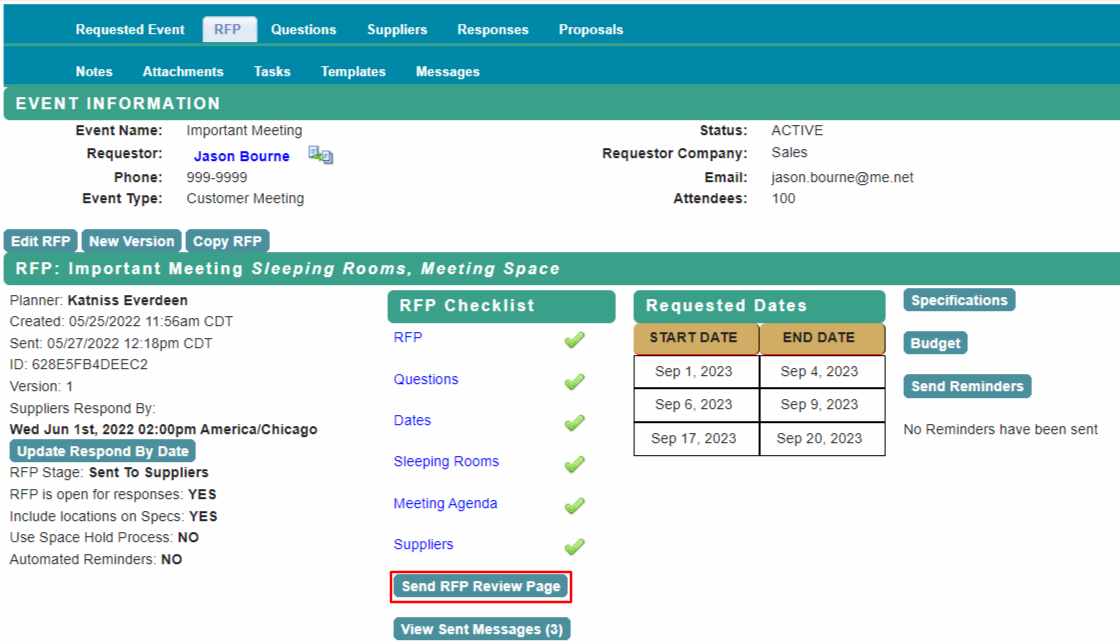Click the START DATE column header
Viewport: 1120px width, 643px height.
point(695,338)
